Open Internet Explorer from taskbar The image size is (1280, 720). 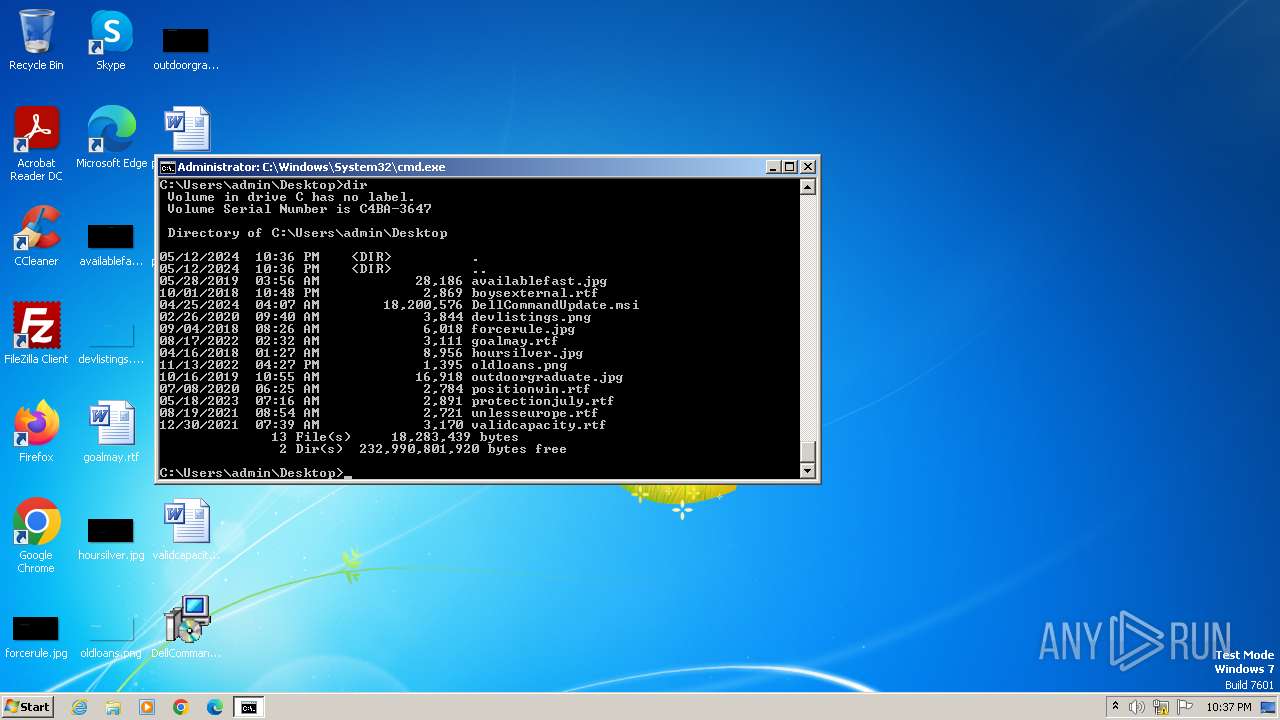click(x=80, y=707)
